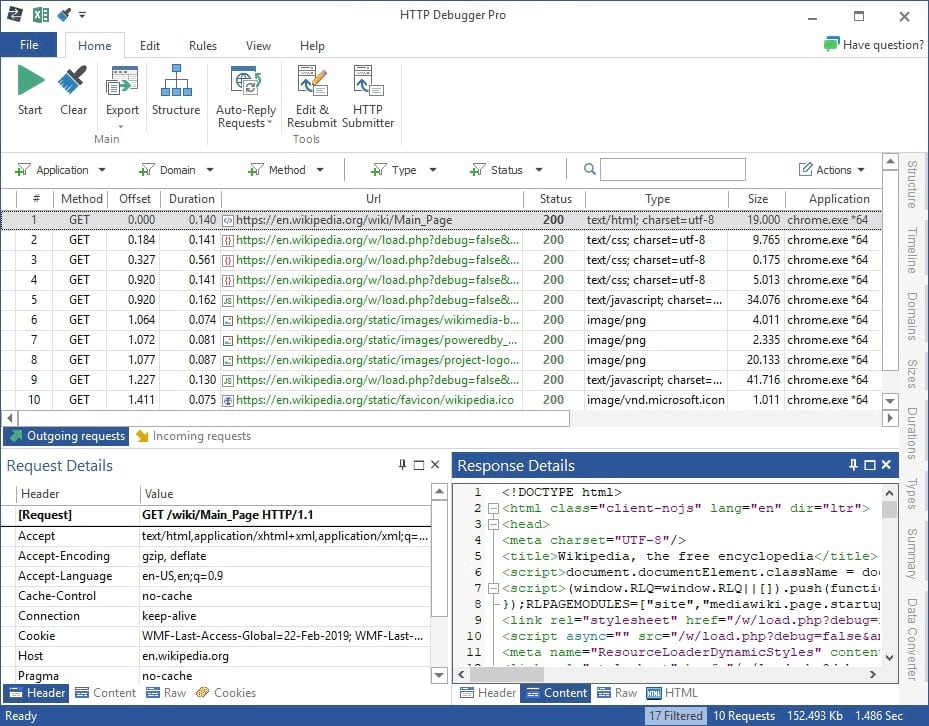Collapse the head tag node in response
929x726 pixels.
491,524
